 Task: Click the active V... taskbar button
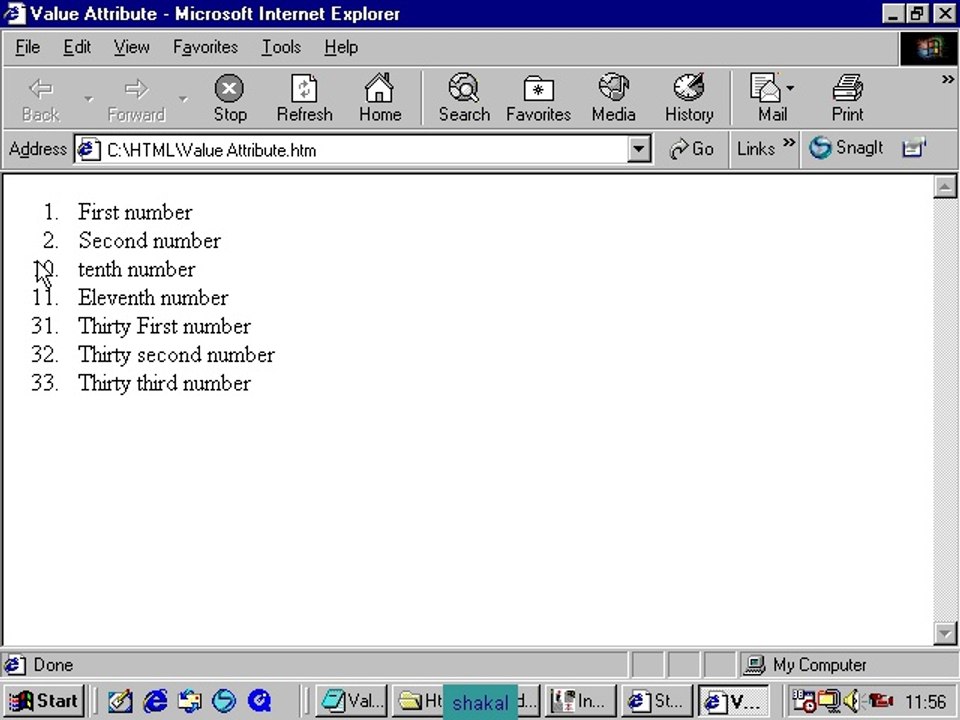(x=733, y=700)
